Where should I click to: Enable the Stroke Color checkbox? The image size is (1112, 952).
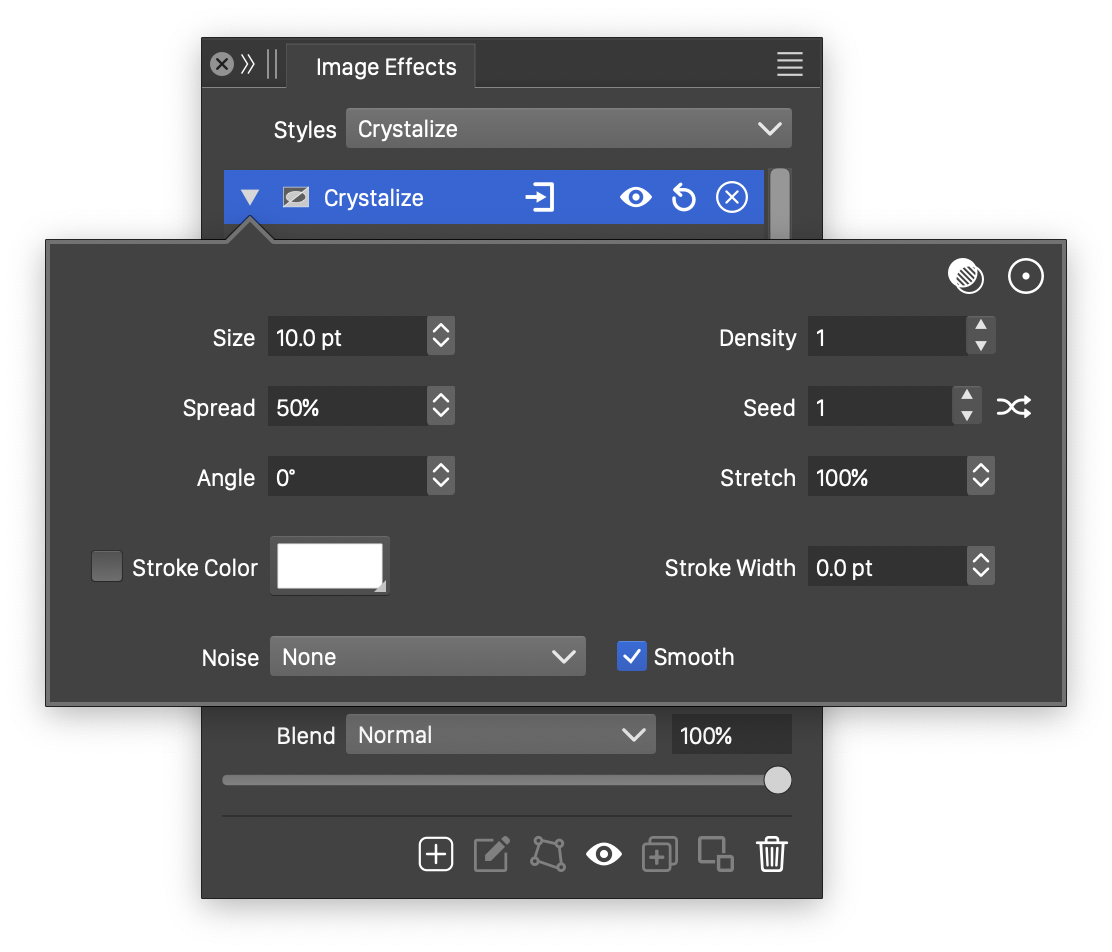click(107, 567)
